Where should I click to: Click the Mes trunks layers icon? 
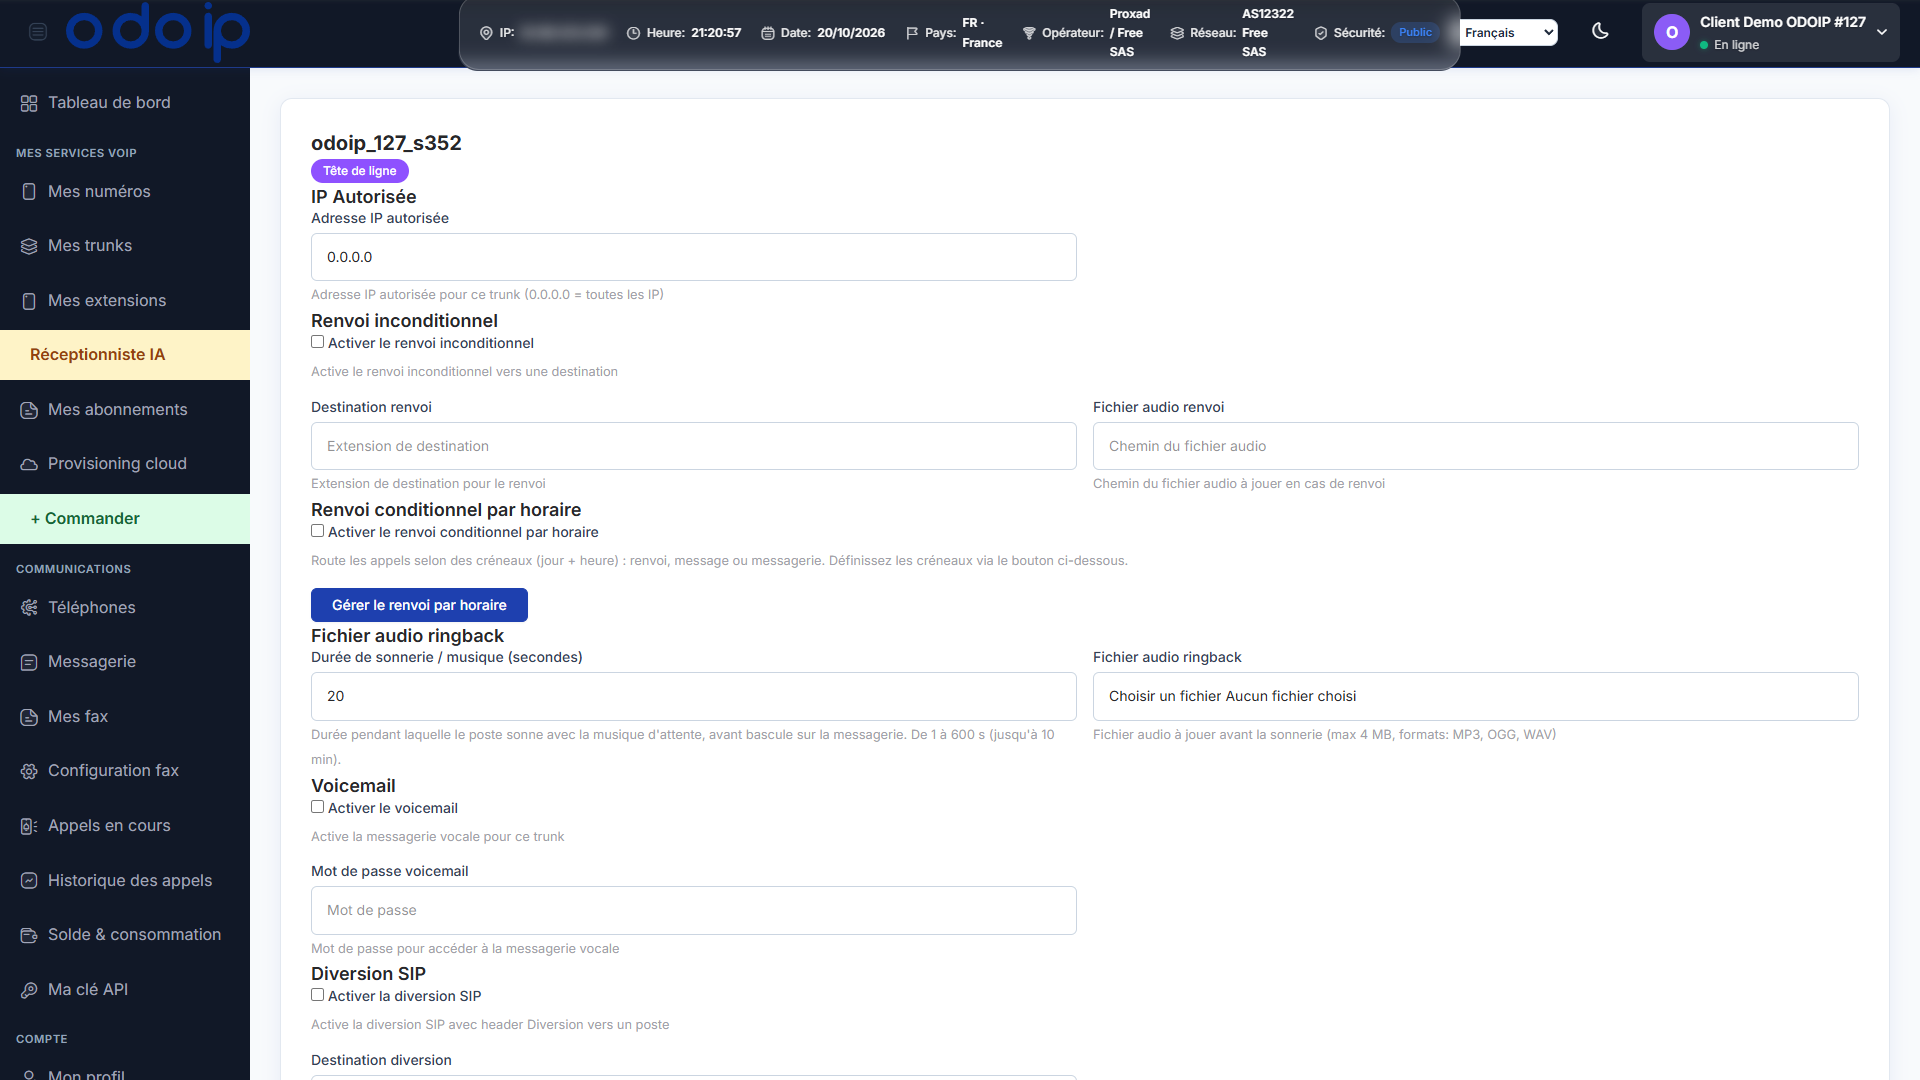pyautogui.click(x=29, y=246)
